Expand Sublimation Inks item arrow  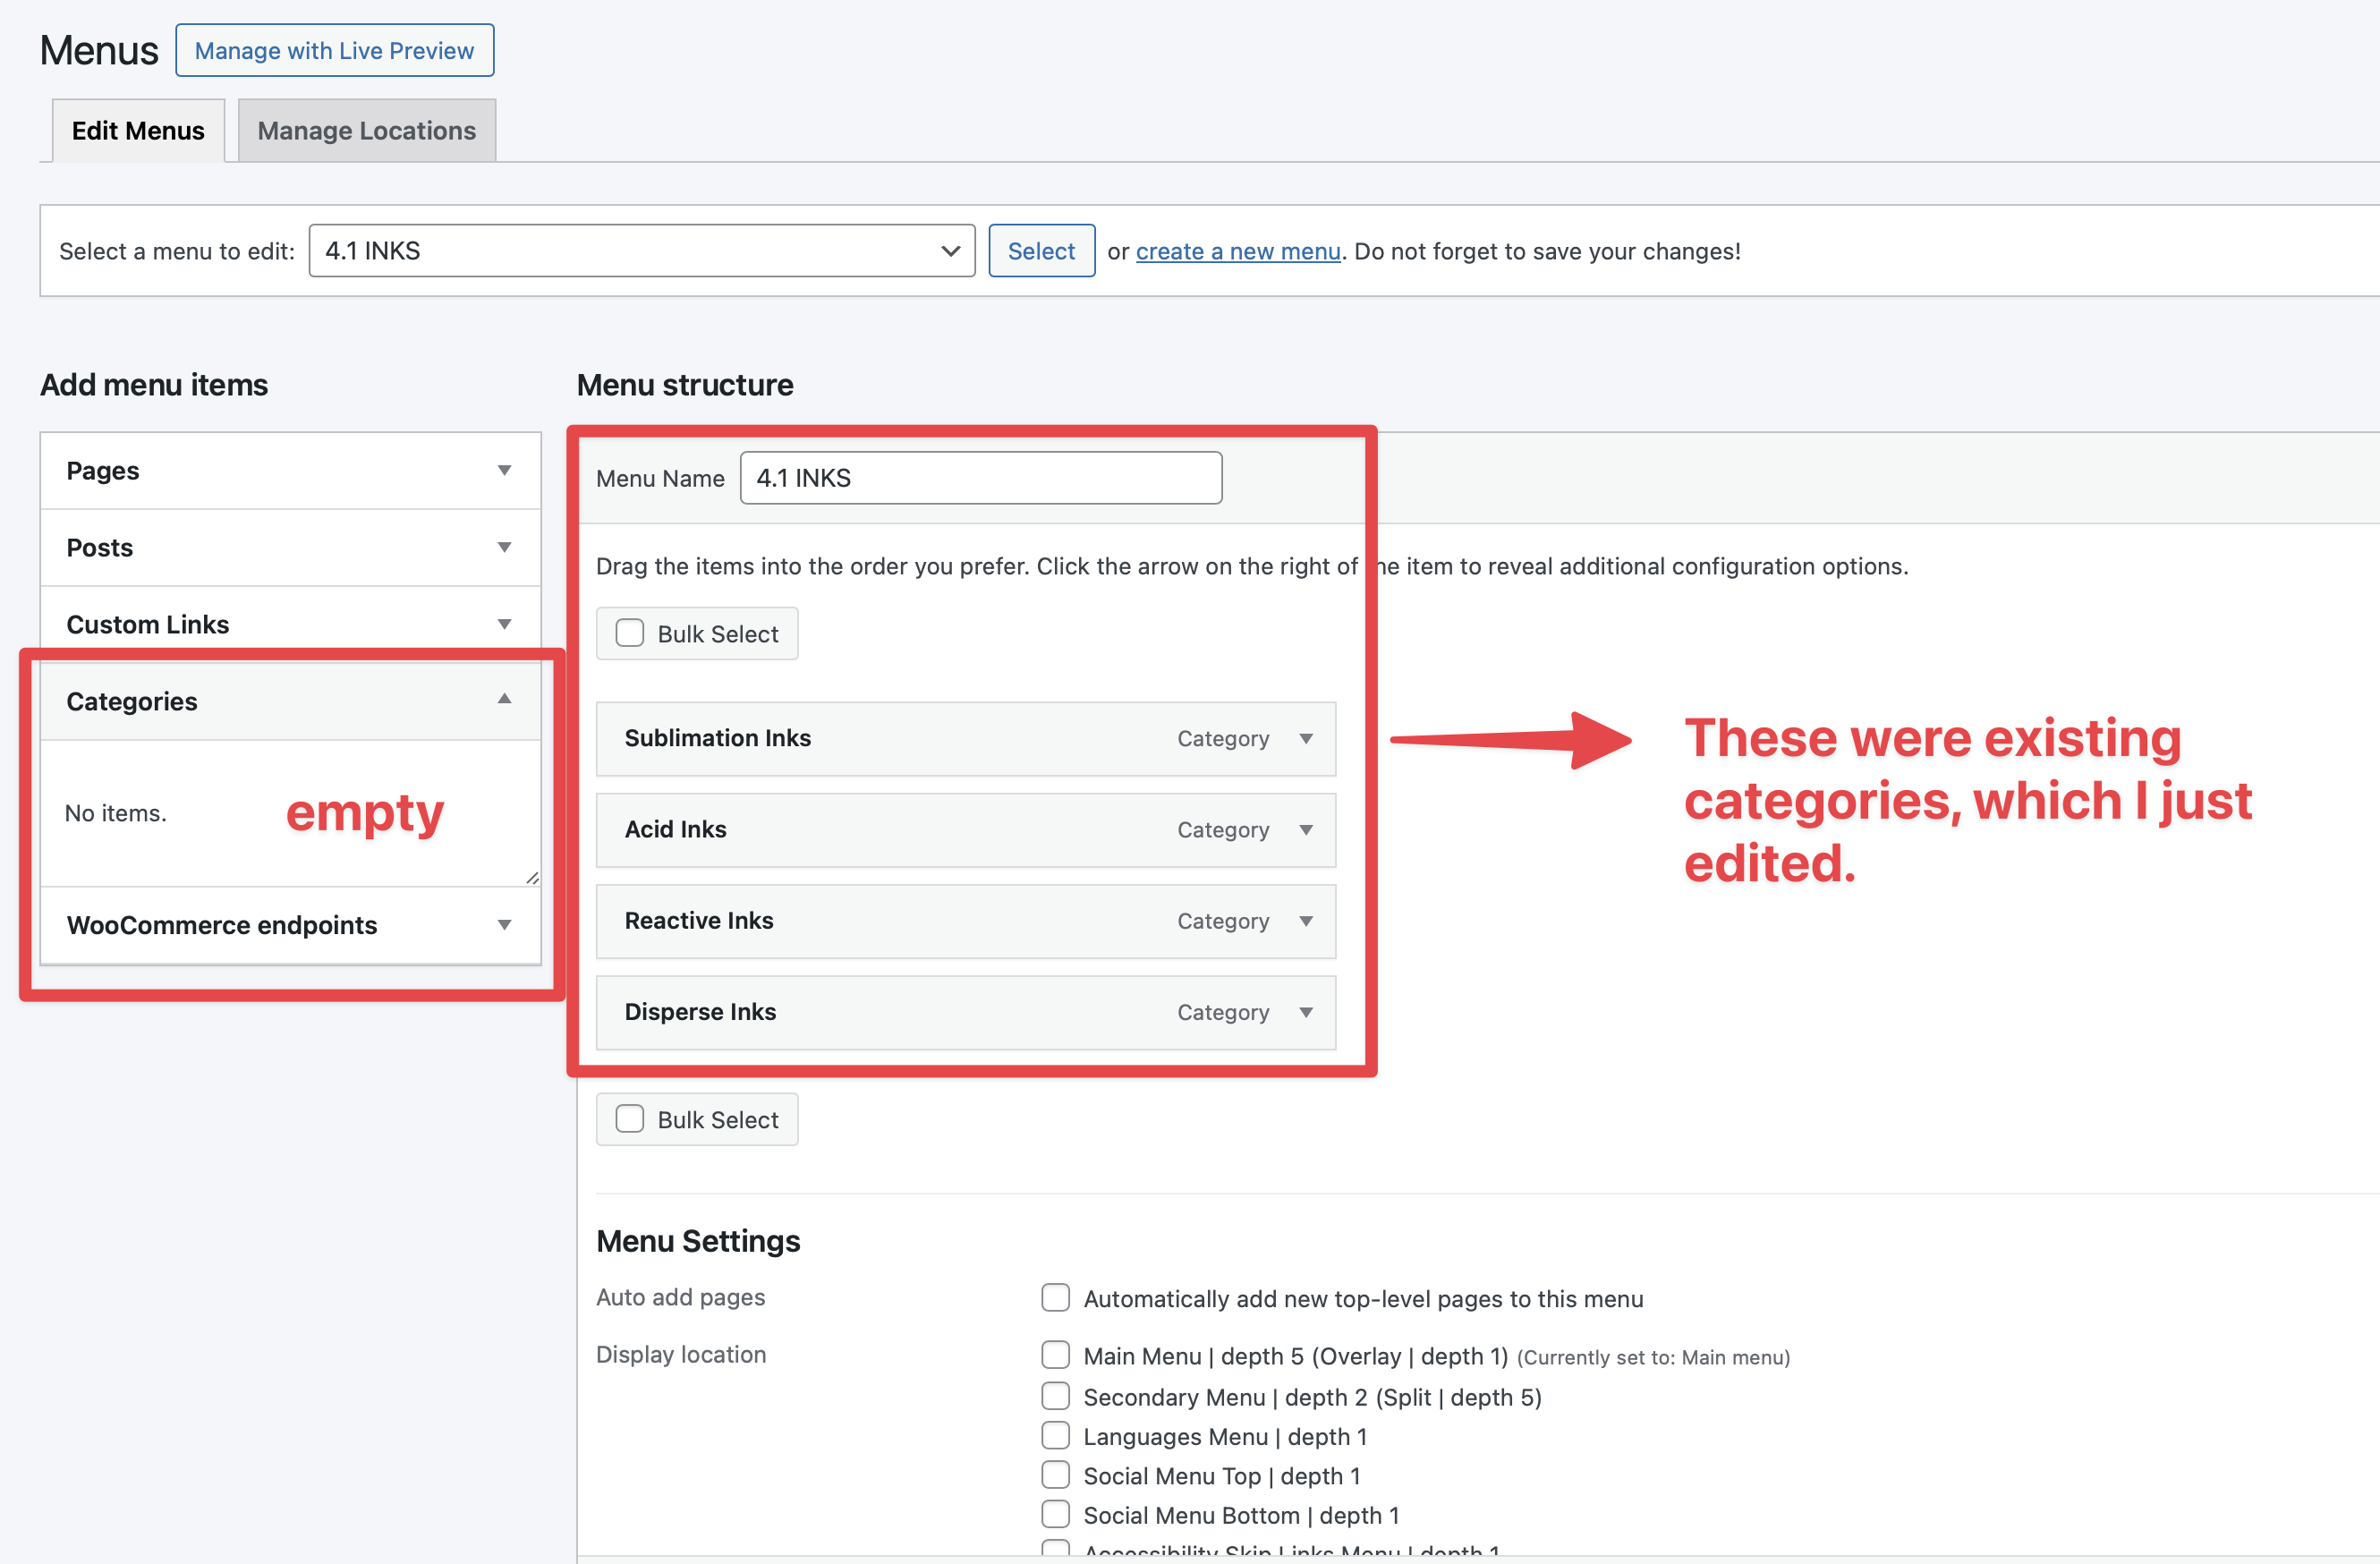pyautogui.click(x=1306, y=738)
